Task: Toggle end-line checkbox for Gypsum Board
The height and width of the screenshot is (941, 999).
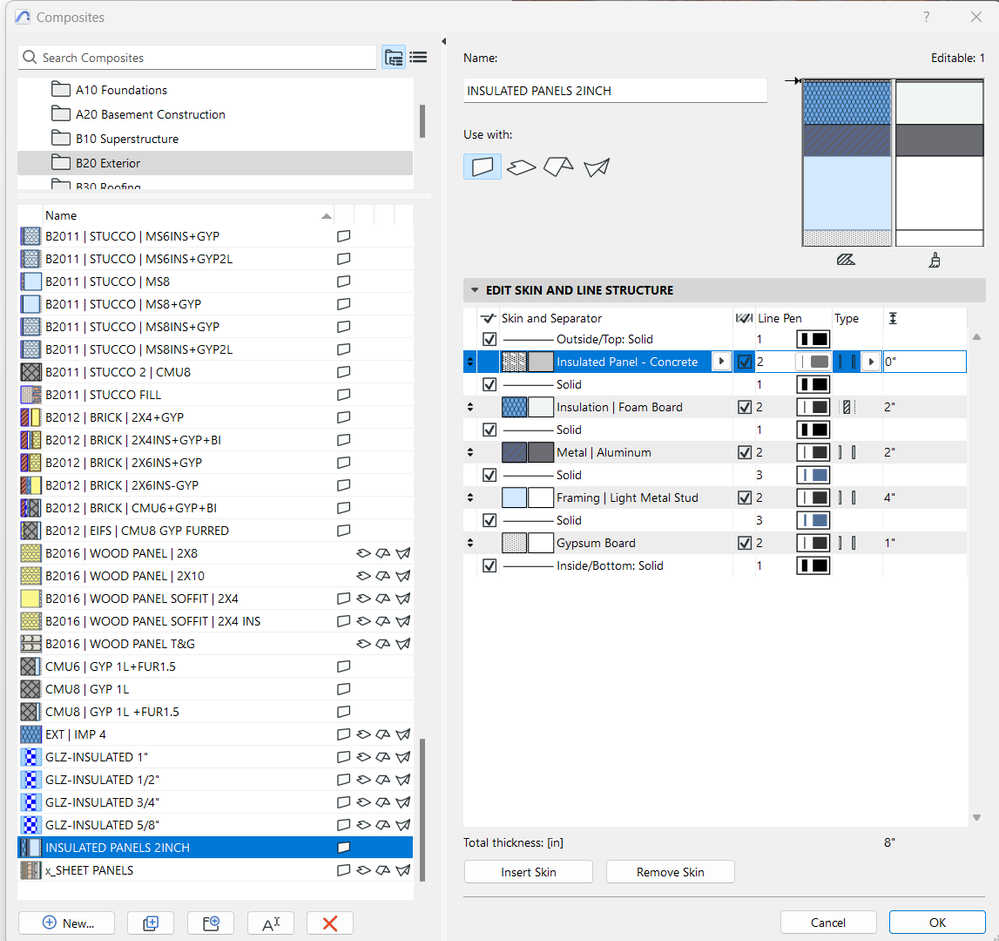Action: tap(744, 543)
